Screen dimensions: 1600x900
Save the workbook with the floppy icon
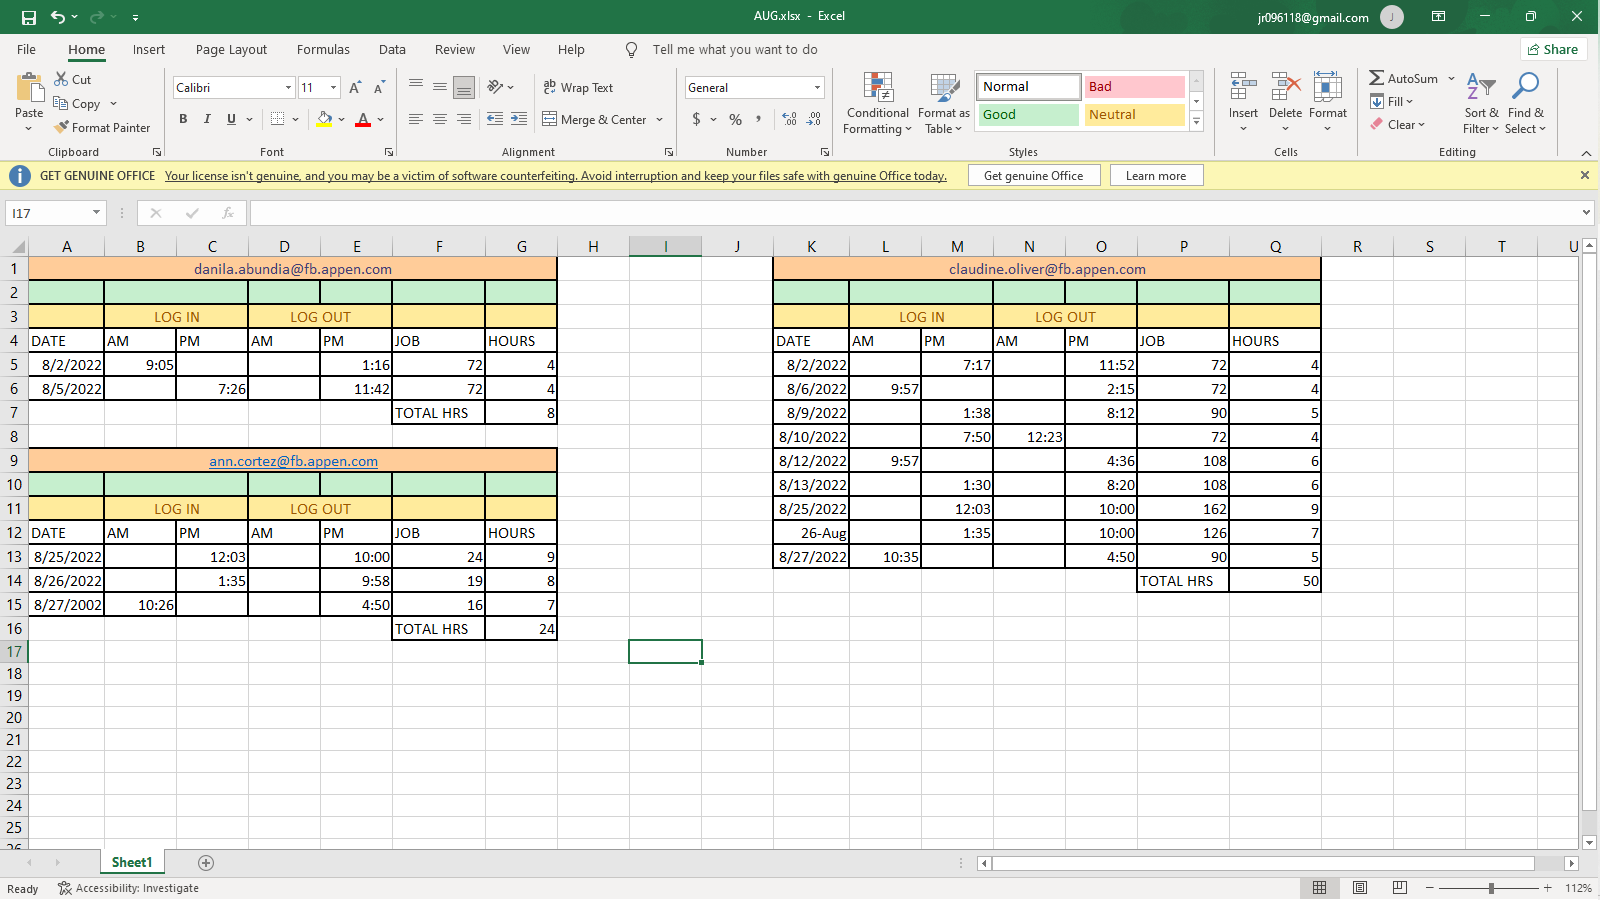pyautogui.click(x=28, y=17)
